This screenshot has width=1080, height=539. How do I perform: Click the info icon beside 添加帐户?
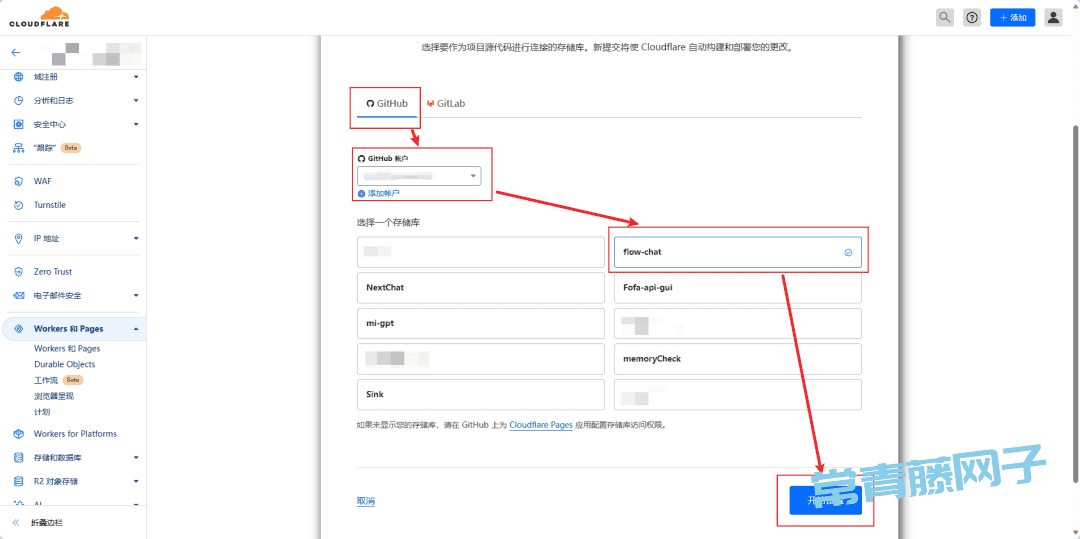tap(362, 193)
